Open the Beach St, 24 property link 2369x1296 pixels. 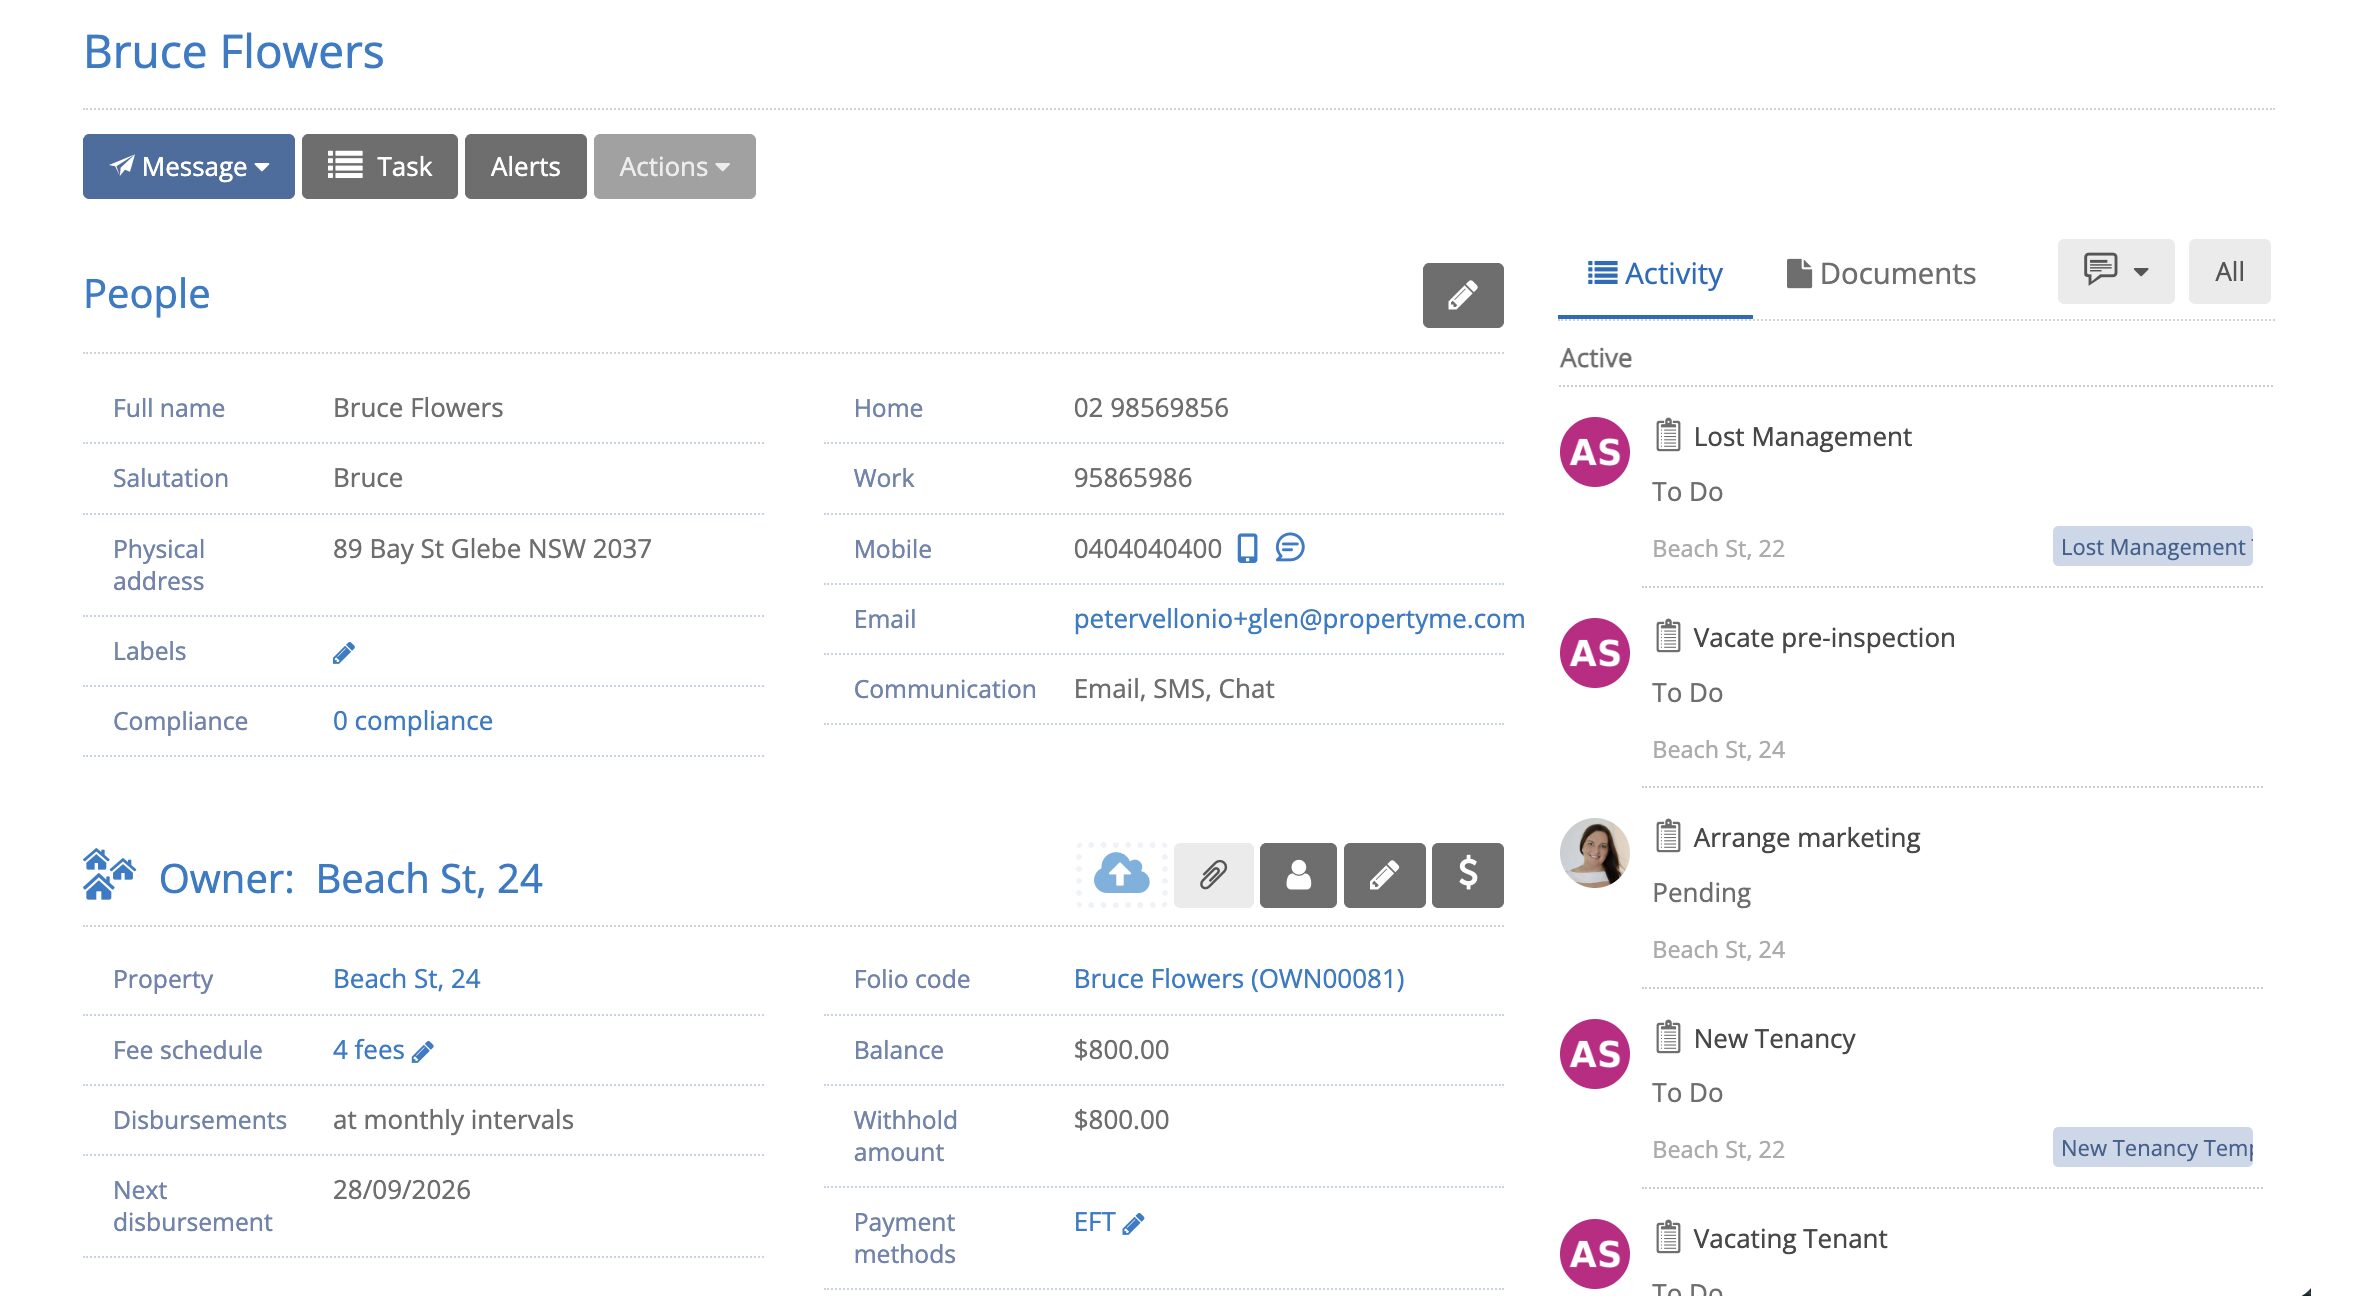pos(406,979)
